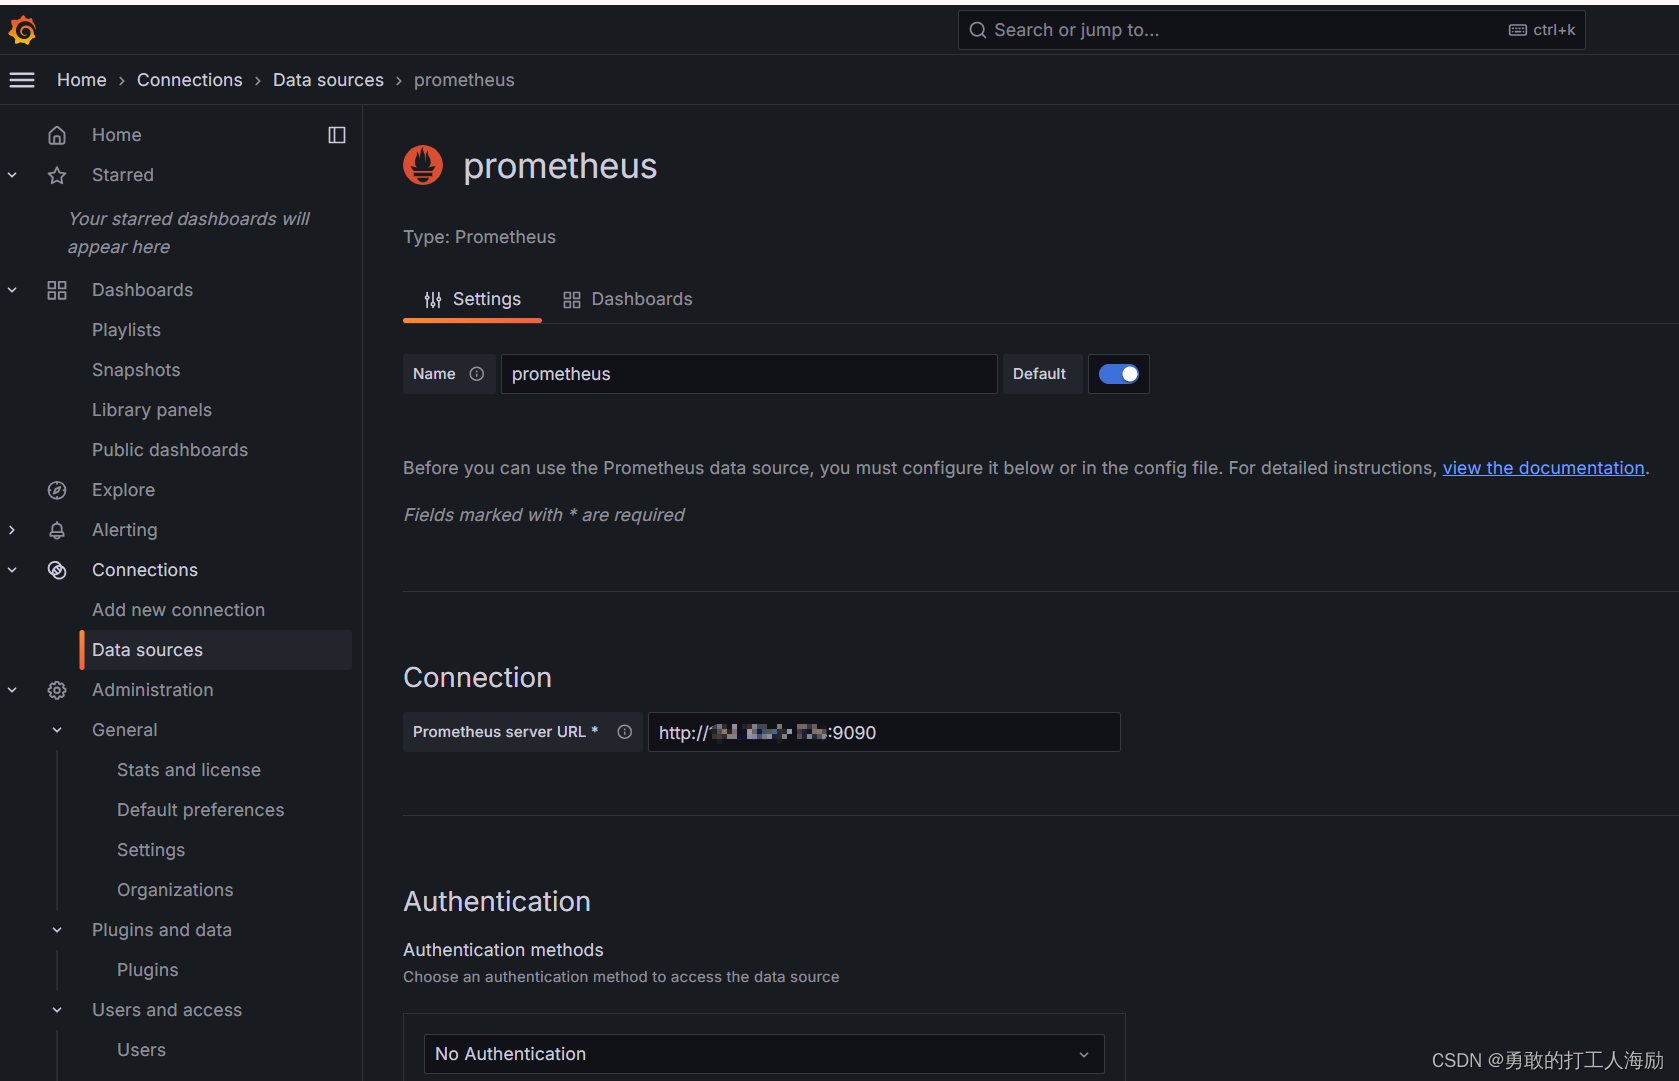Click the Prometheus server URL field
Viewport: 1679px width, 1081px height.
(884, 732)
